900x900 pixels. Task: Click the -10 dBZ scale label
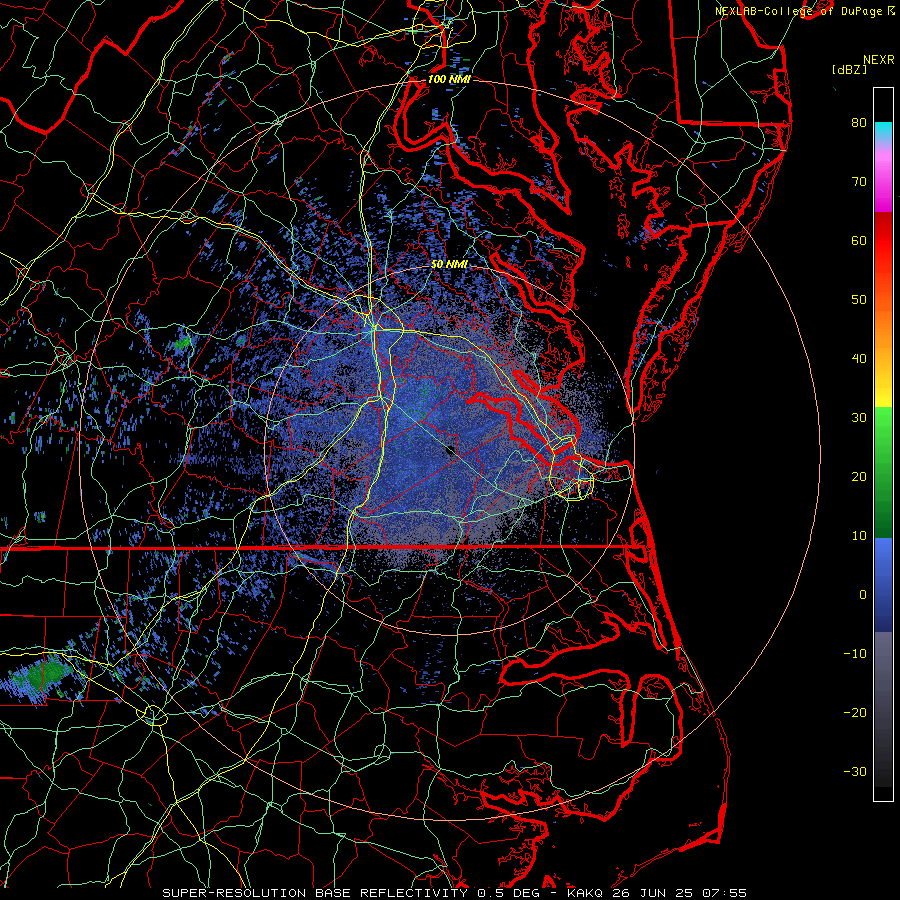pos(855,654)
